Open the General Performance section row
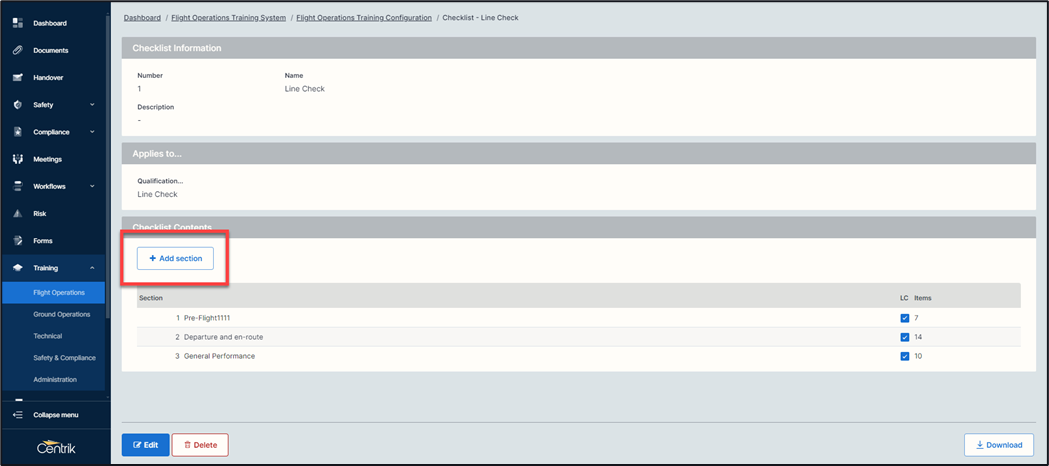 coord(579,356)
